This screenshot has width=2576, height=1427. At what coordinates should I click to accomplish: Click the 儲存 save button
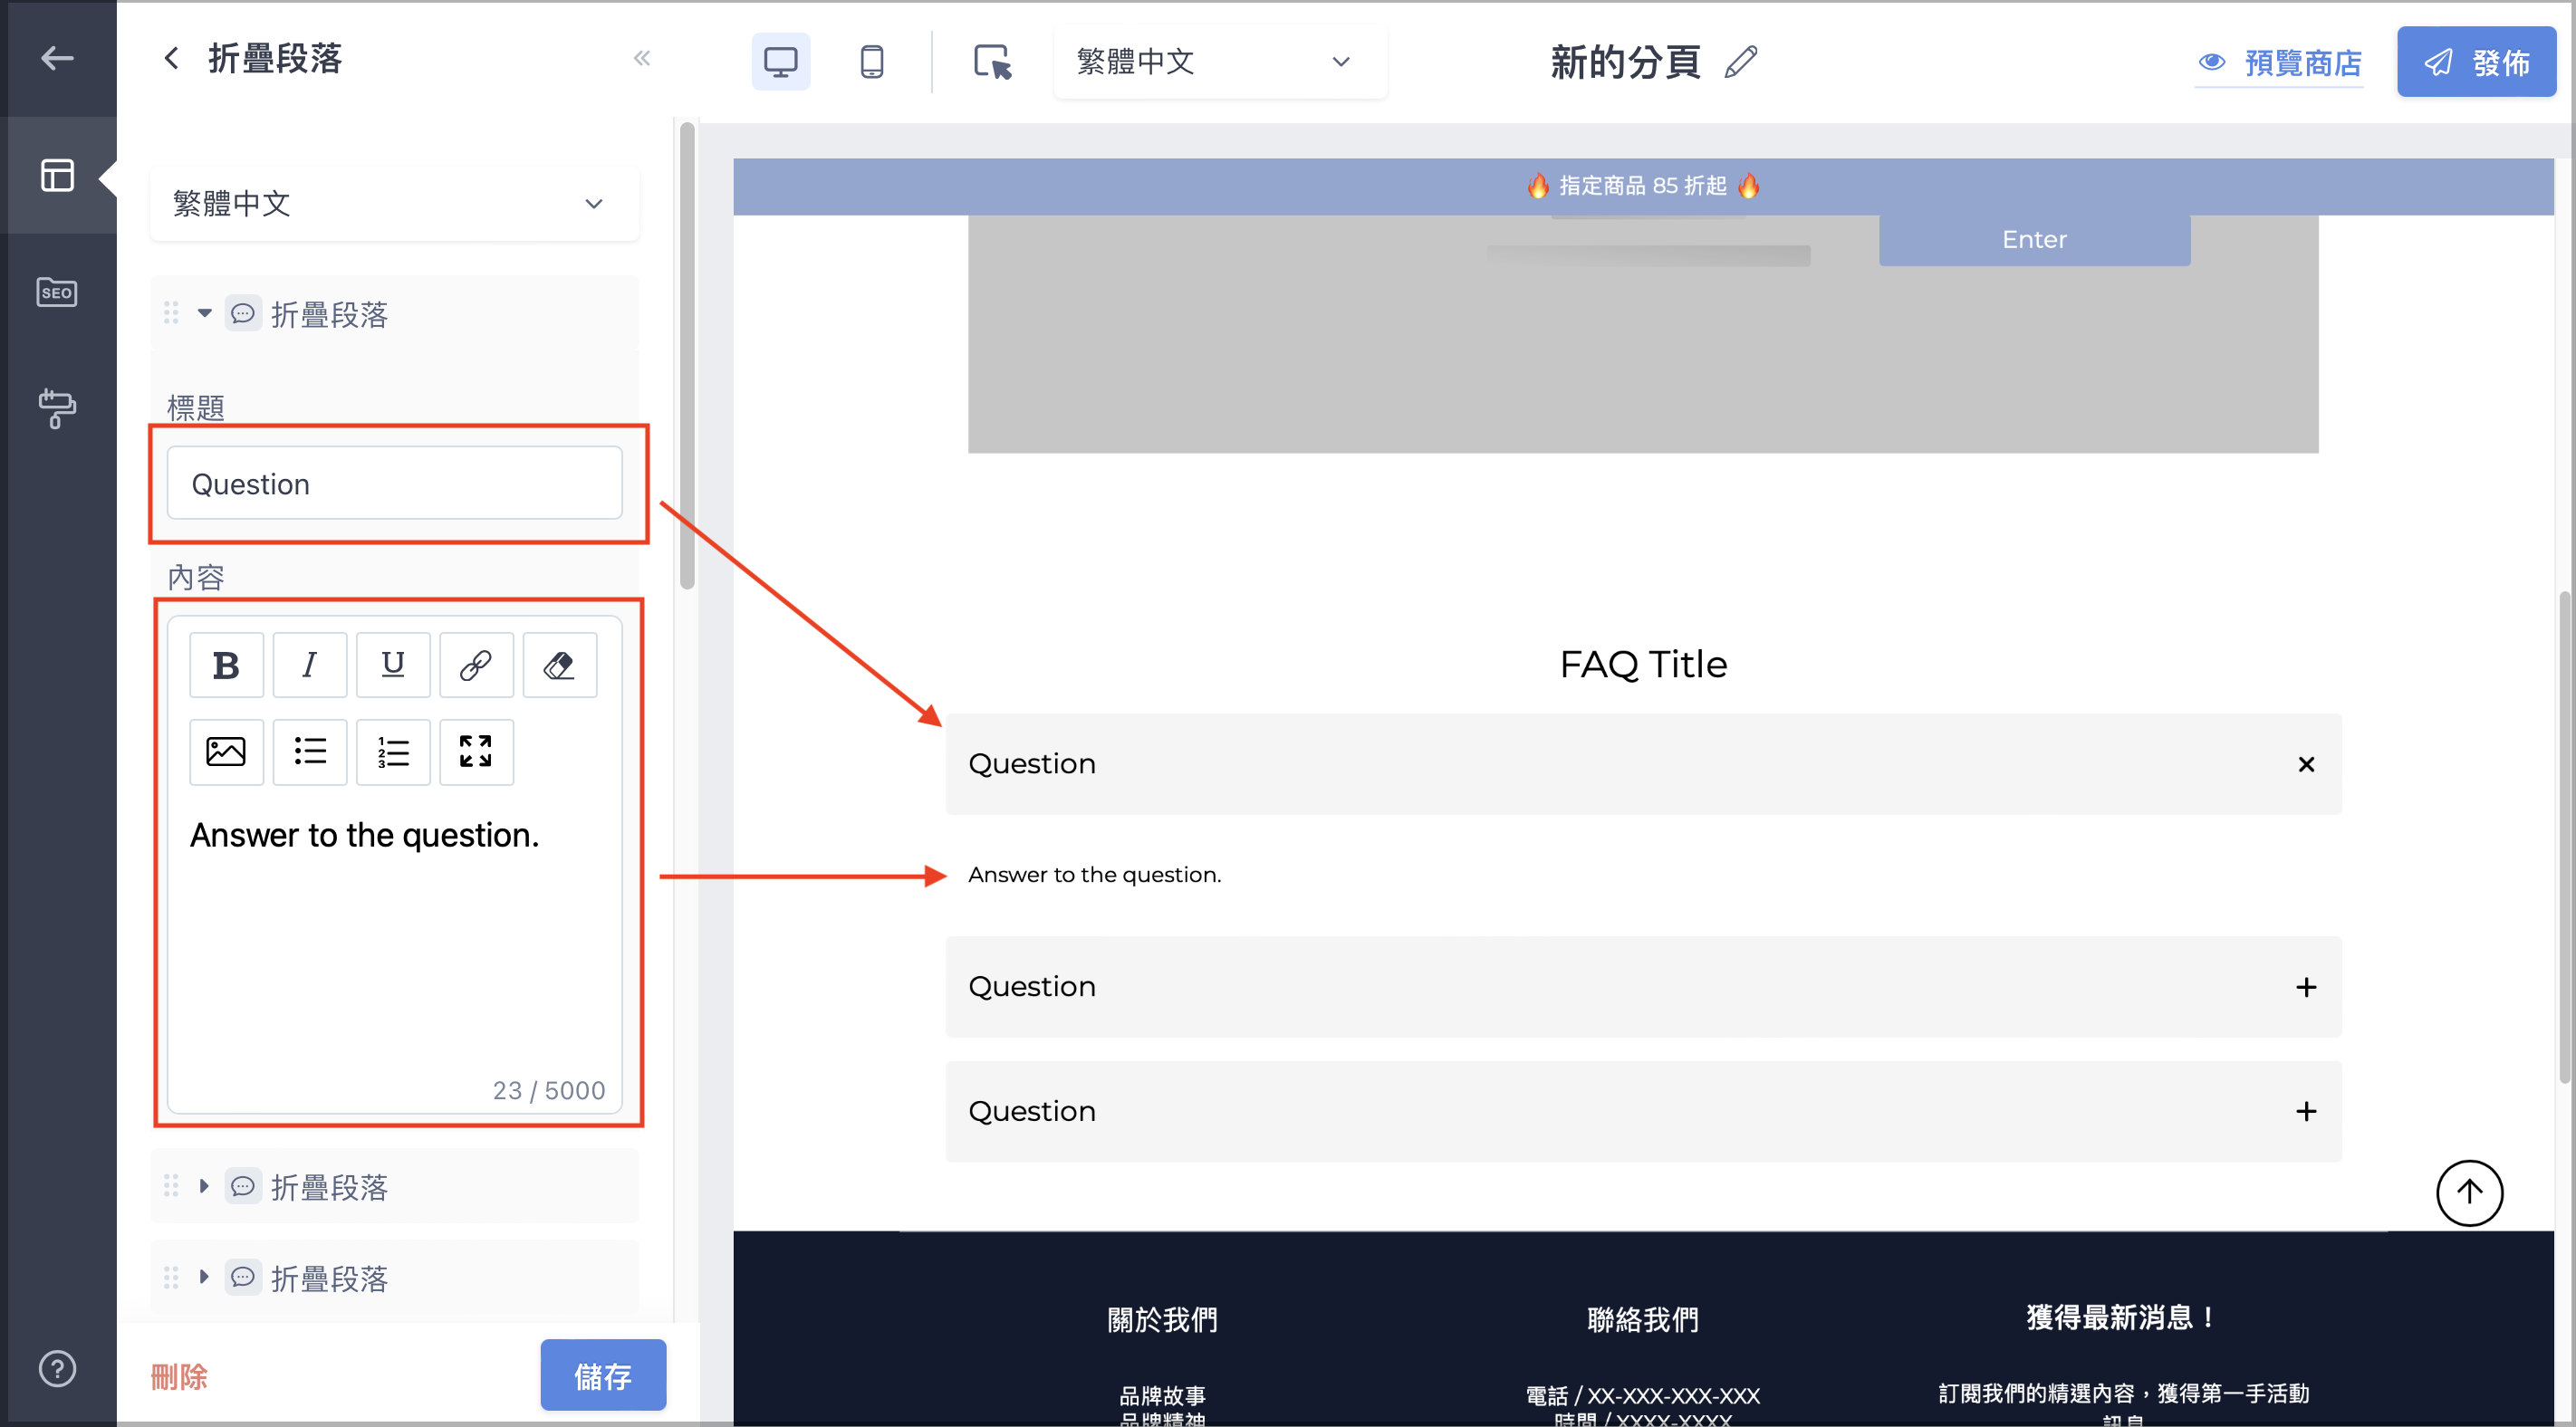pyautogui.click(x=603, y=1376)
